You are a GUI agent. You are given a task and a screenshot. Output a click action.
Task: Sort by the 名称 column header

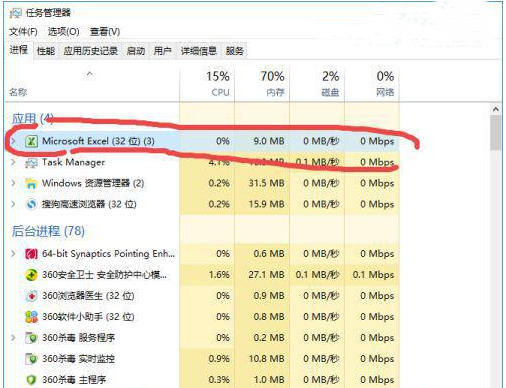(92, 83)
